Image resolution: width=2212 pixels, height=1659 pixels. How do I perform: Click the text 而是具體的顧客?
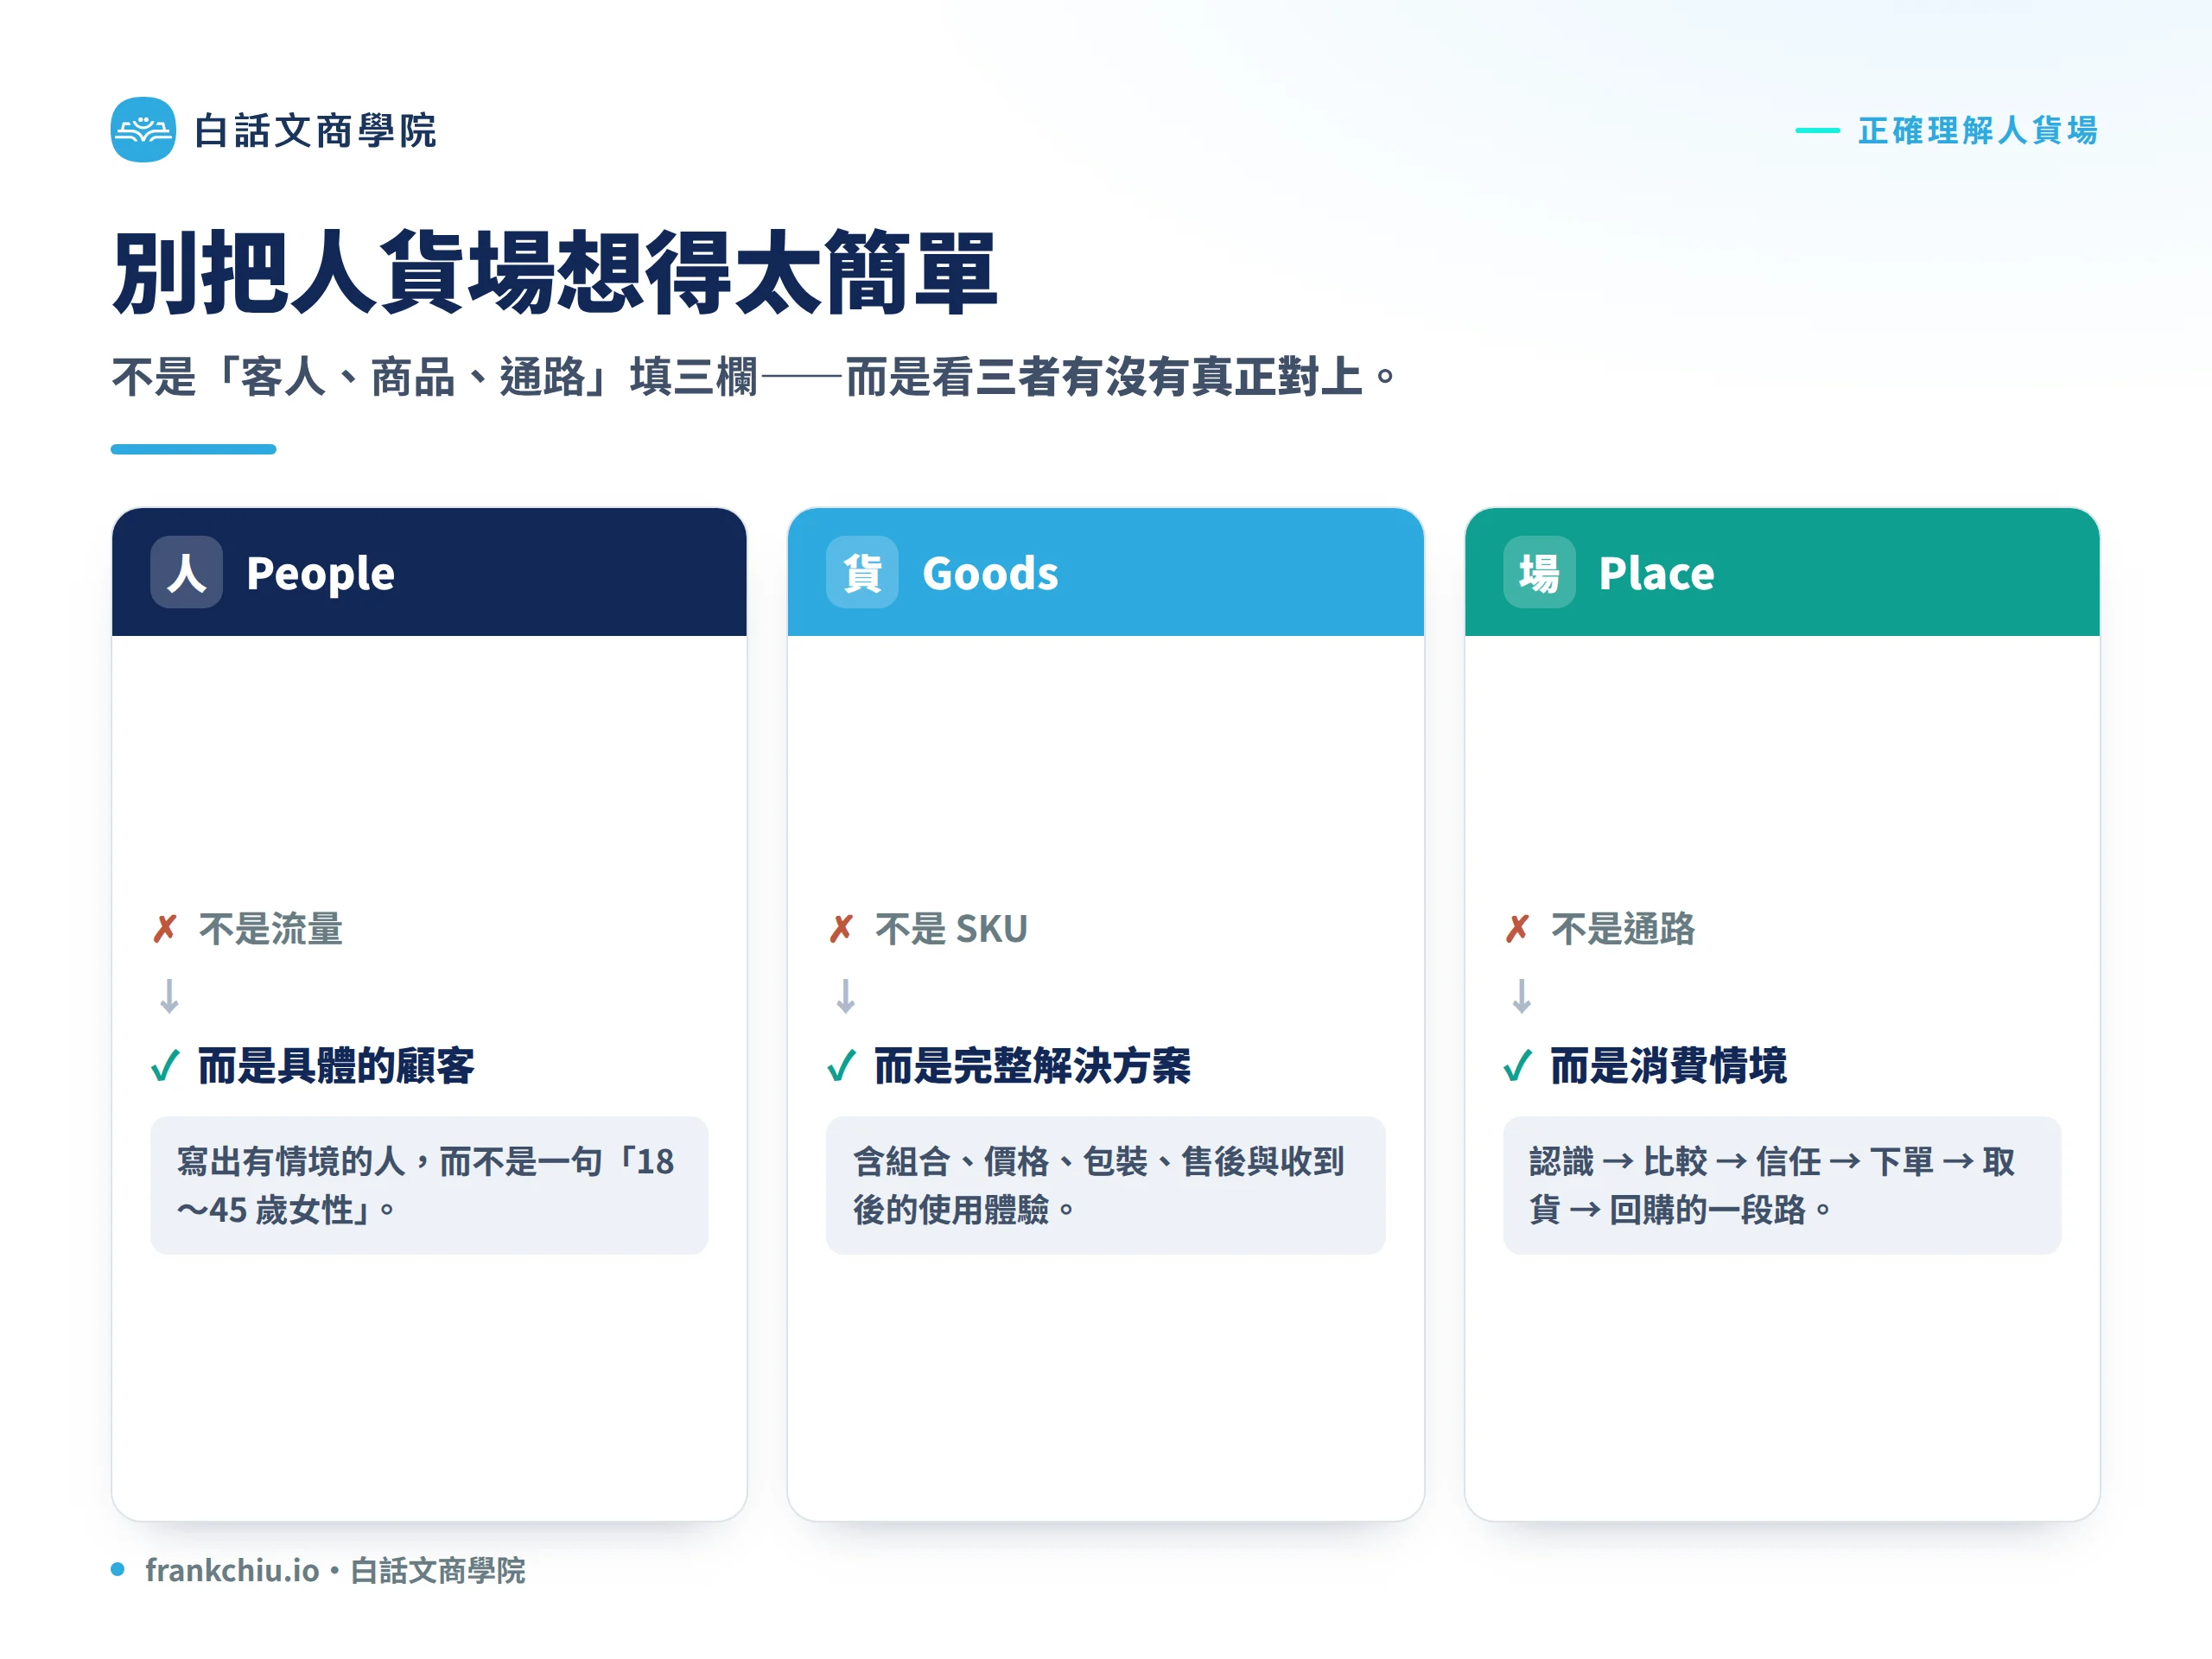tap(336, 1066)
